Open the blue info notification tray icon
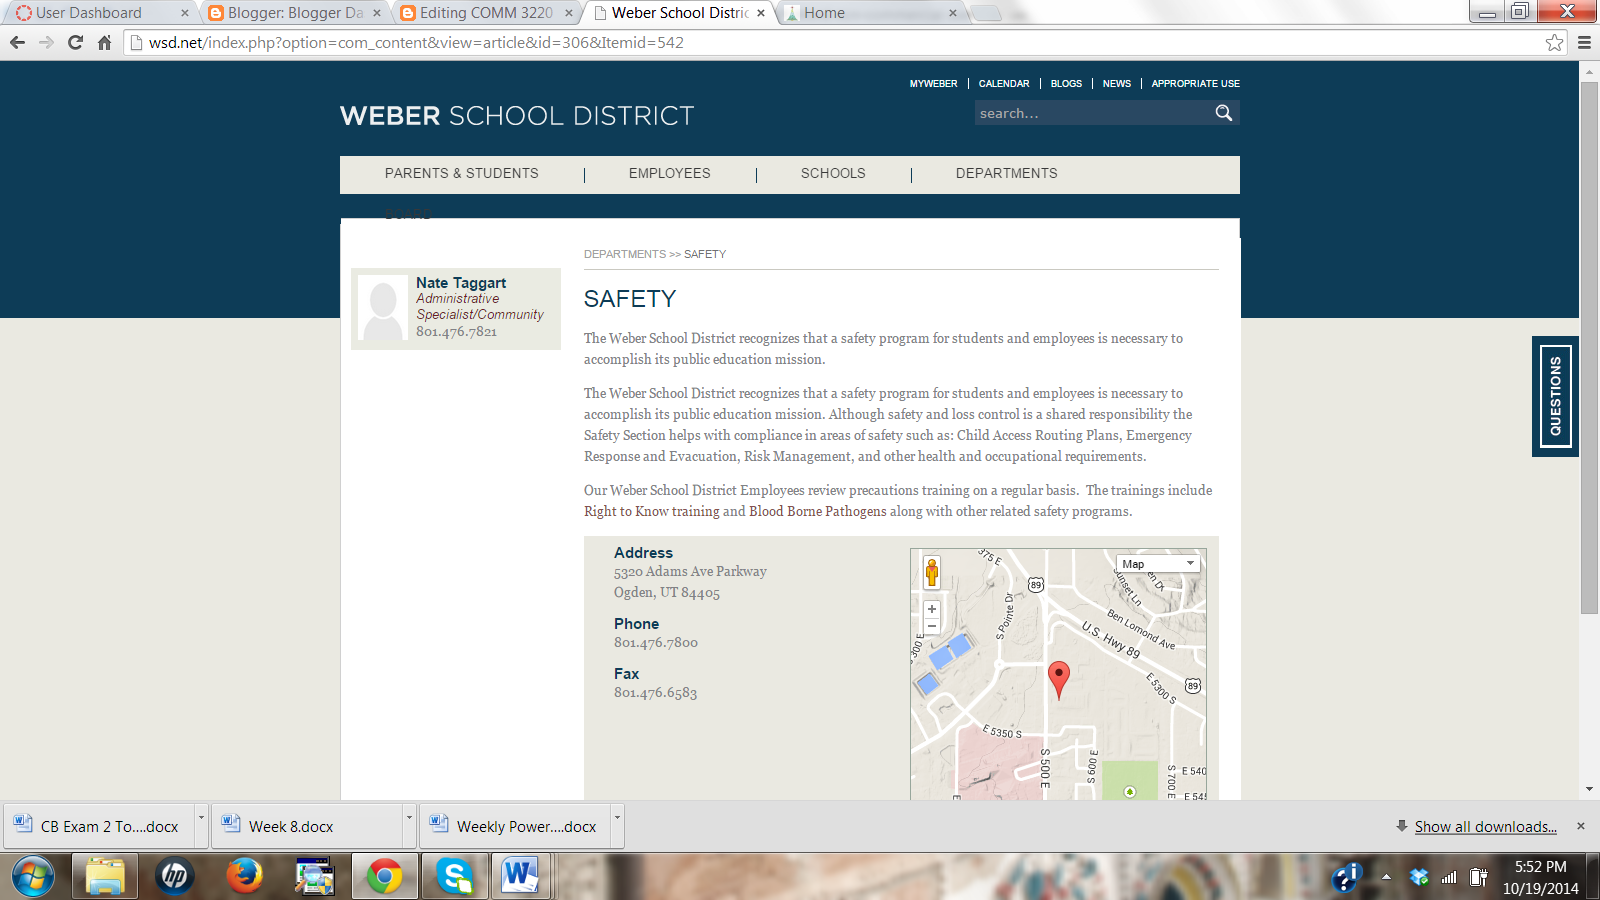Image resolution: width=1600 pixels, height=900 pixels. point(1347,877)
